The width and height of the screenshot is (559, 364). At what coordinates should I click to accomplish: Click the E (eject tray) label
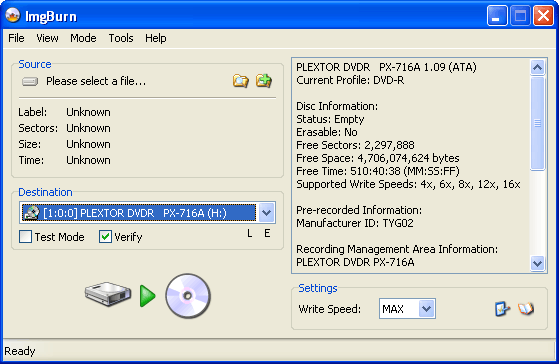point(267,234)
